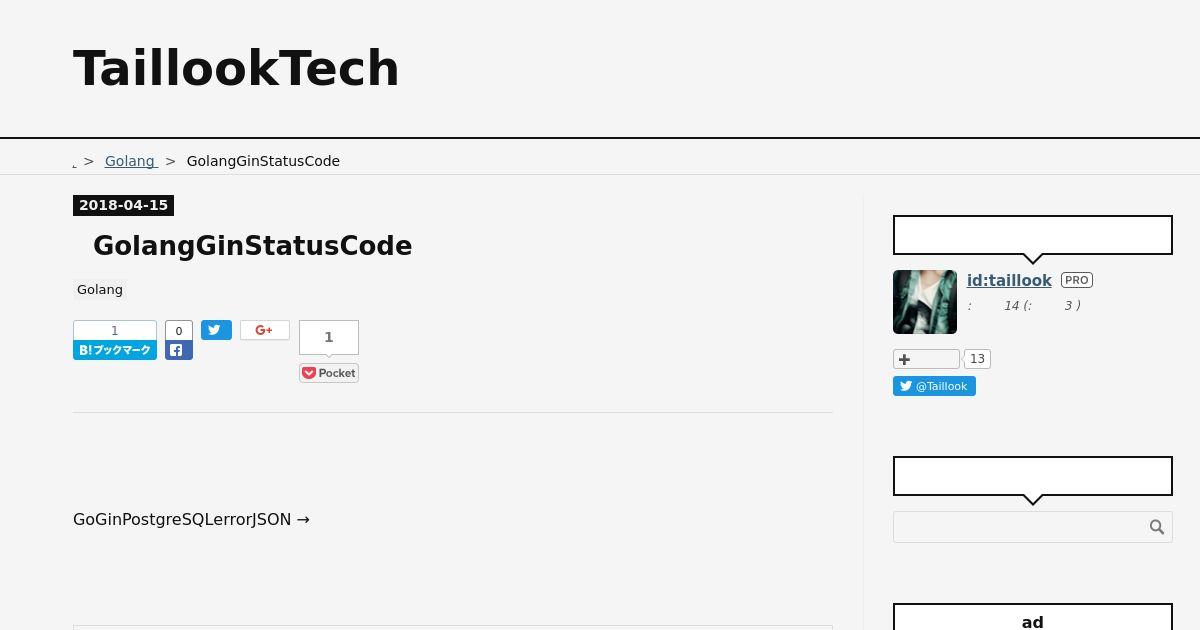The width and height of the screenshot is (1200, 630).
Task: Follow @Taillook on Twitter
Action: 934,386
